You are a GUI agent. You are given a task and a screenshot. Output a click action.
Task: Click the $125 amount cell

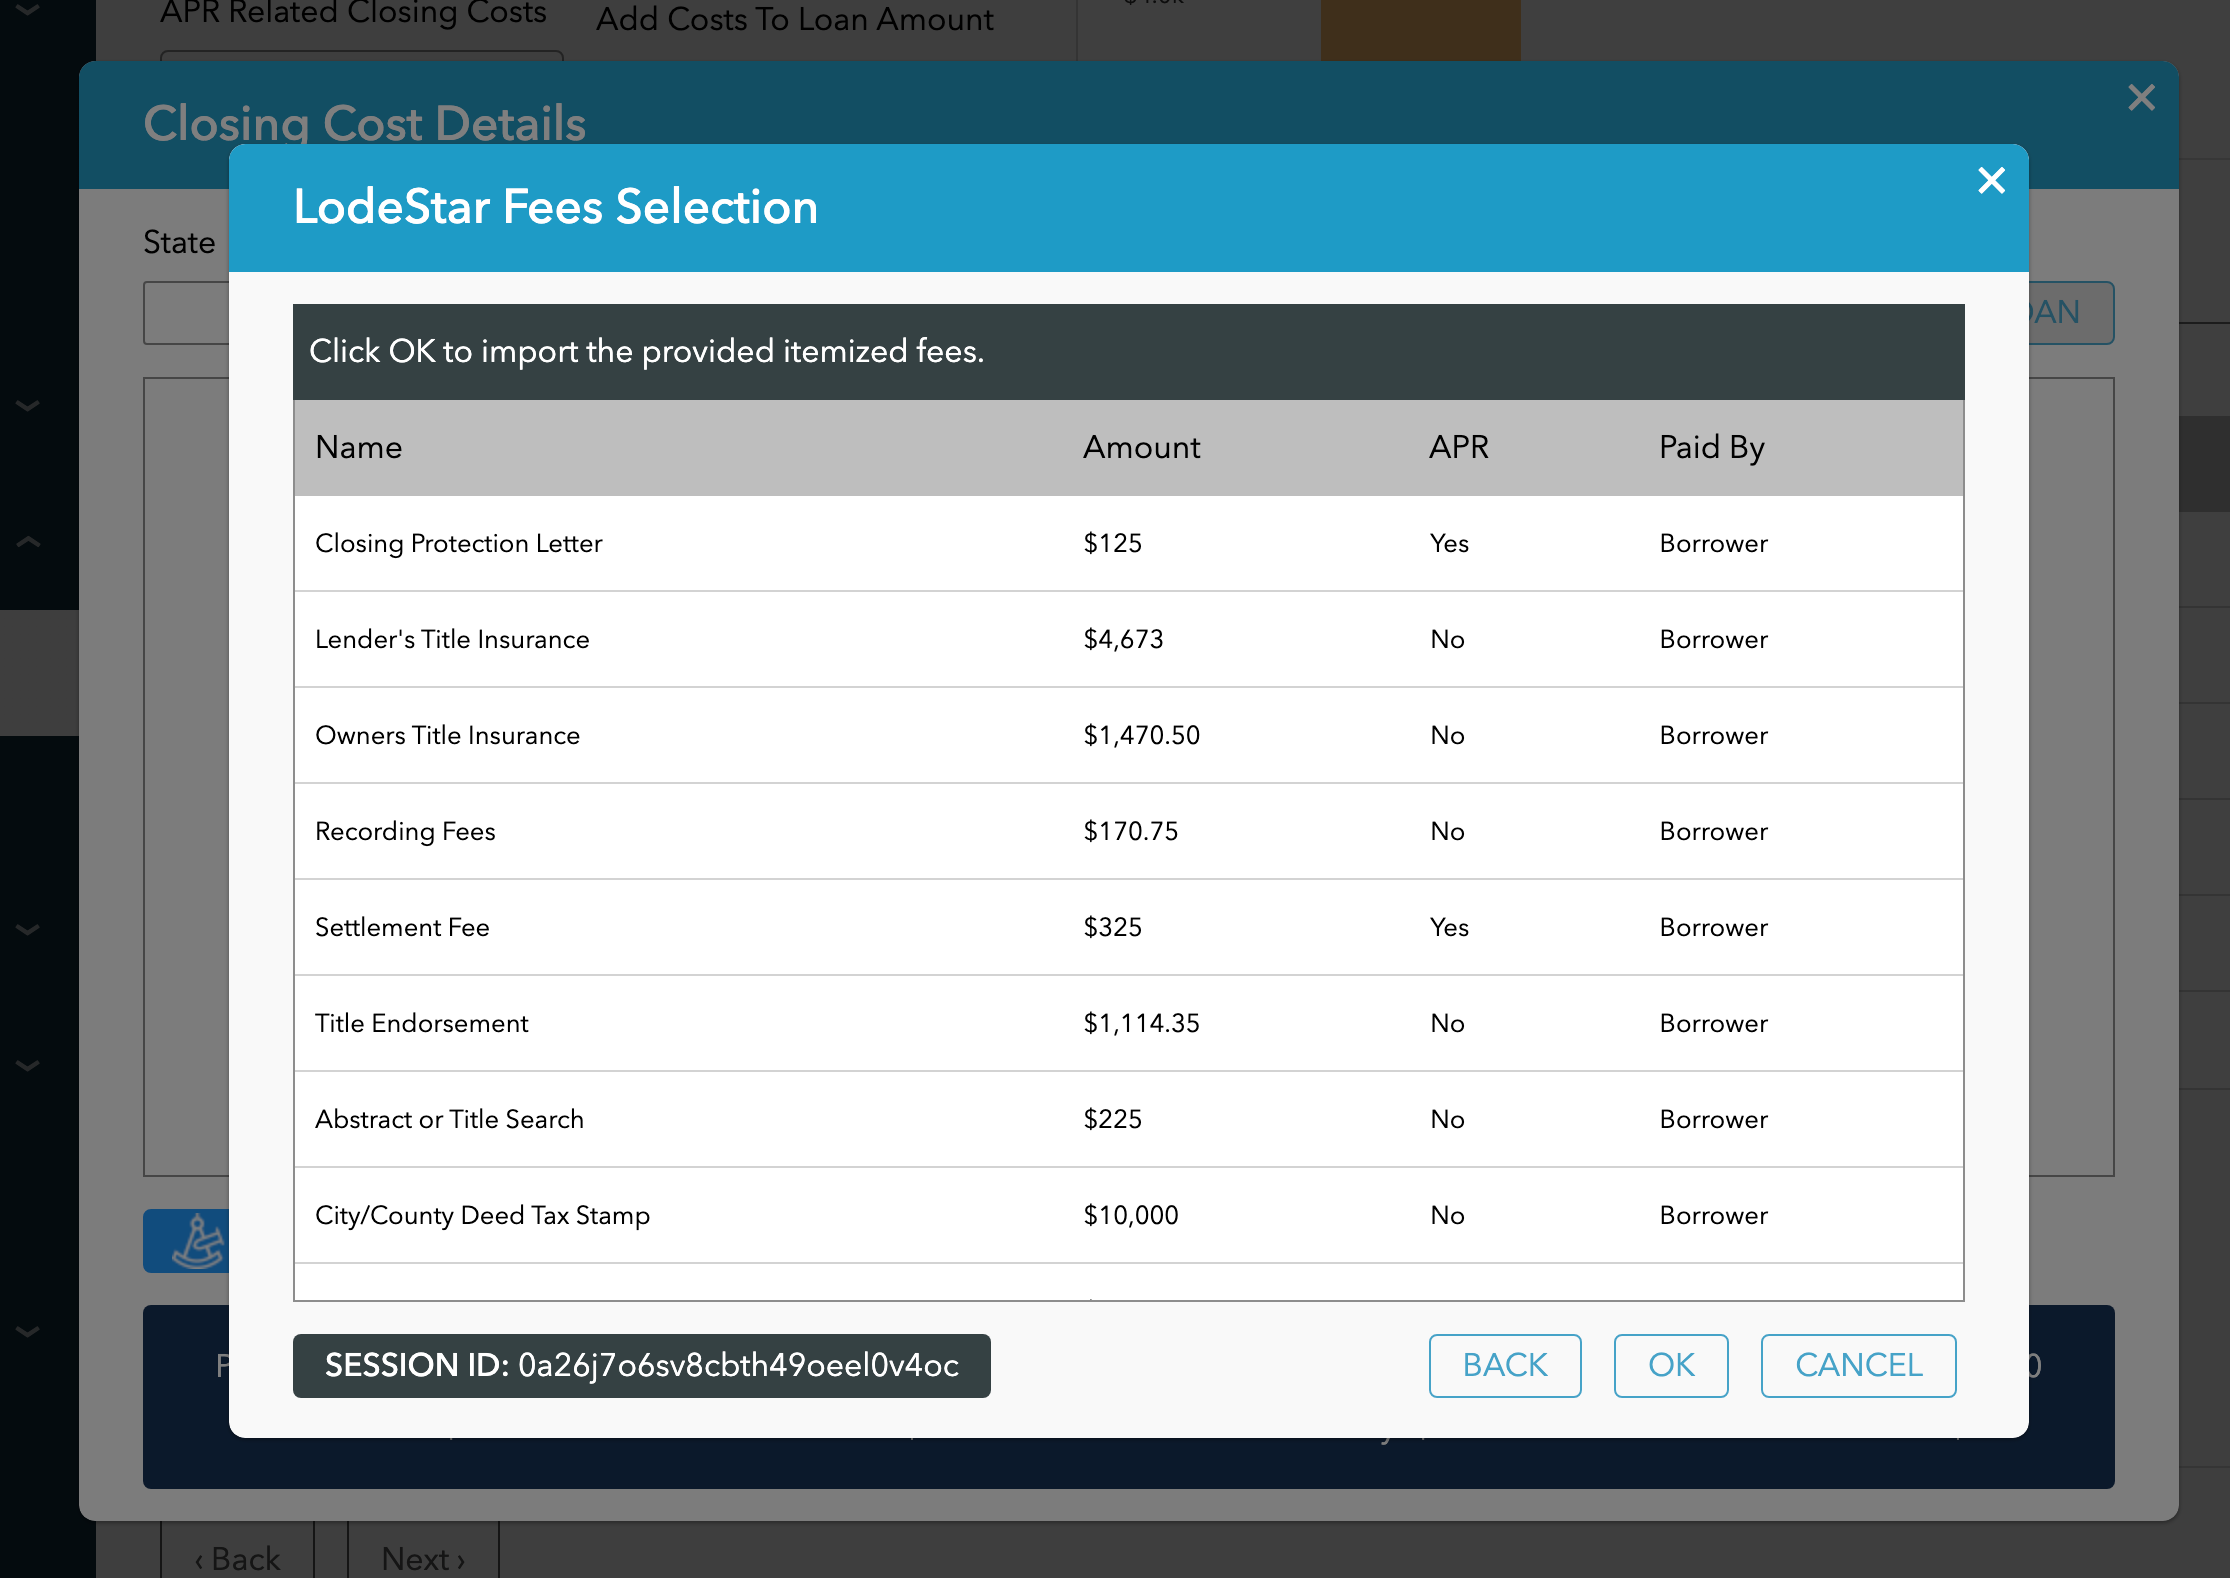[x=1112, y=543]
